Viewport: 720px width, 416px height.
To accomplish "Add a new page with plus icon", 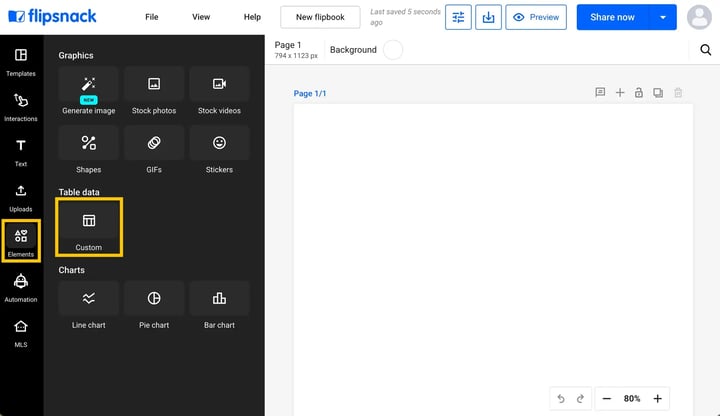I will 620,92.
